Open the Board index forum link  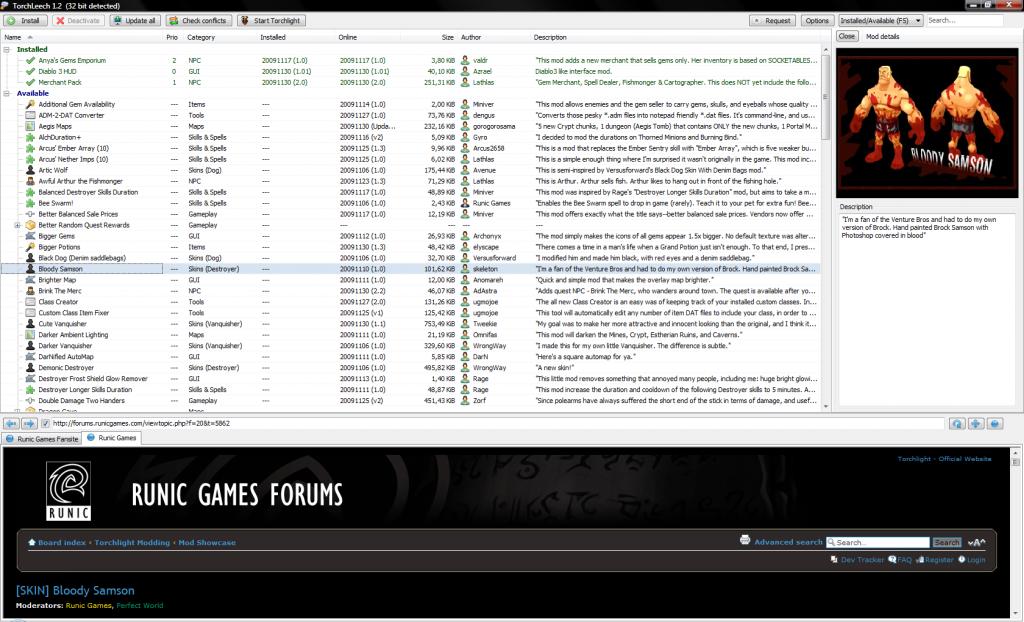61,543
